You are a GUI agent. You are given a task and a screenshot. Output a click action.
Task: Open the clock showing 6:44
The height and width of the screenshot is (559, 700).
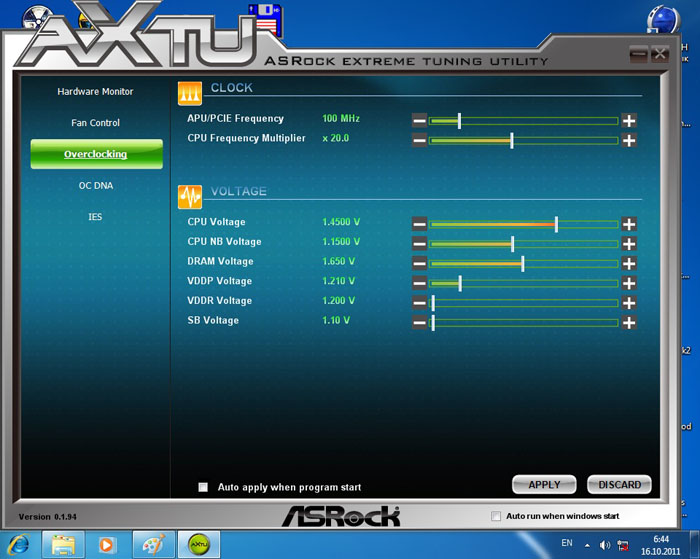click(x=661, y=545)
